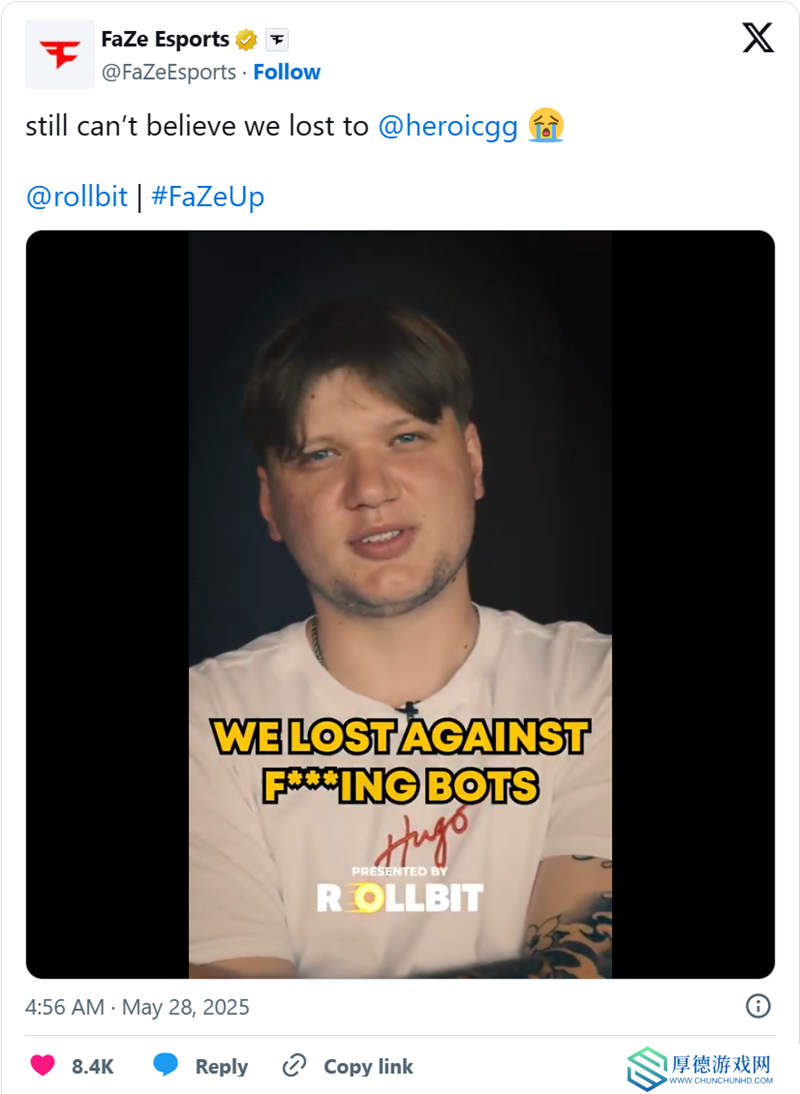The image size is (800, 1094).
Task: Play the embedded video thumbnail
Action: (x=400, y=604)
